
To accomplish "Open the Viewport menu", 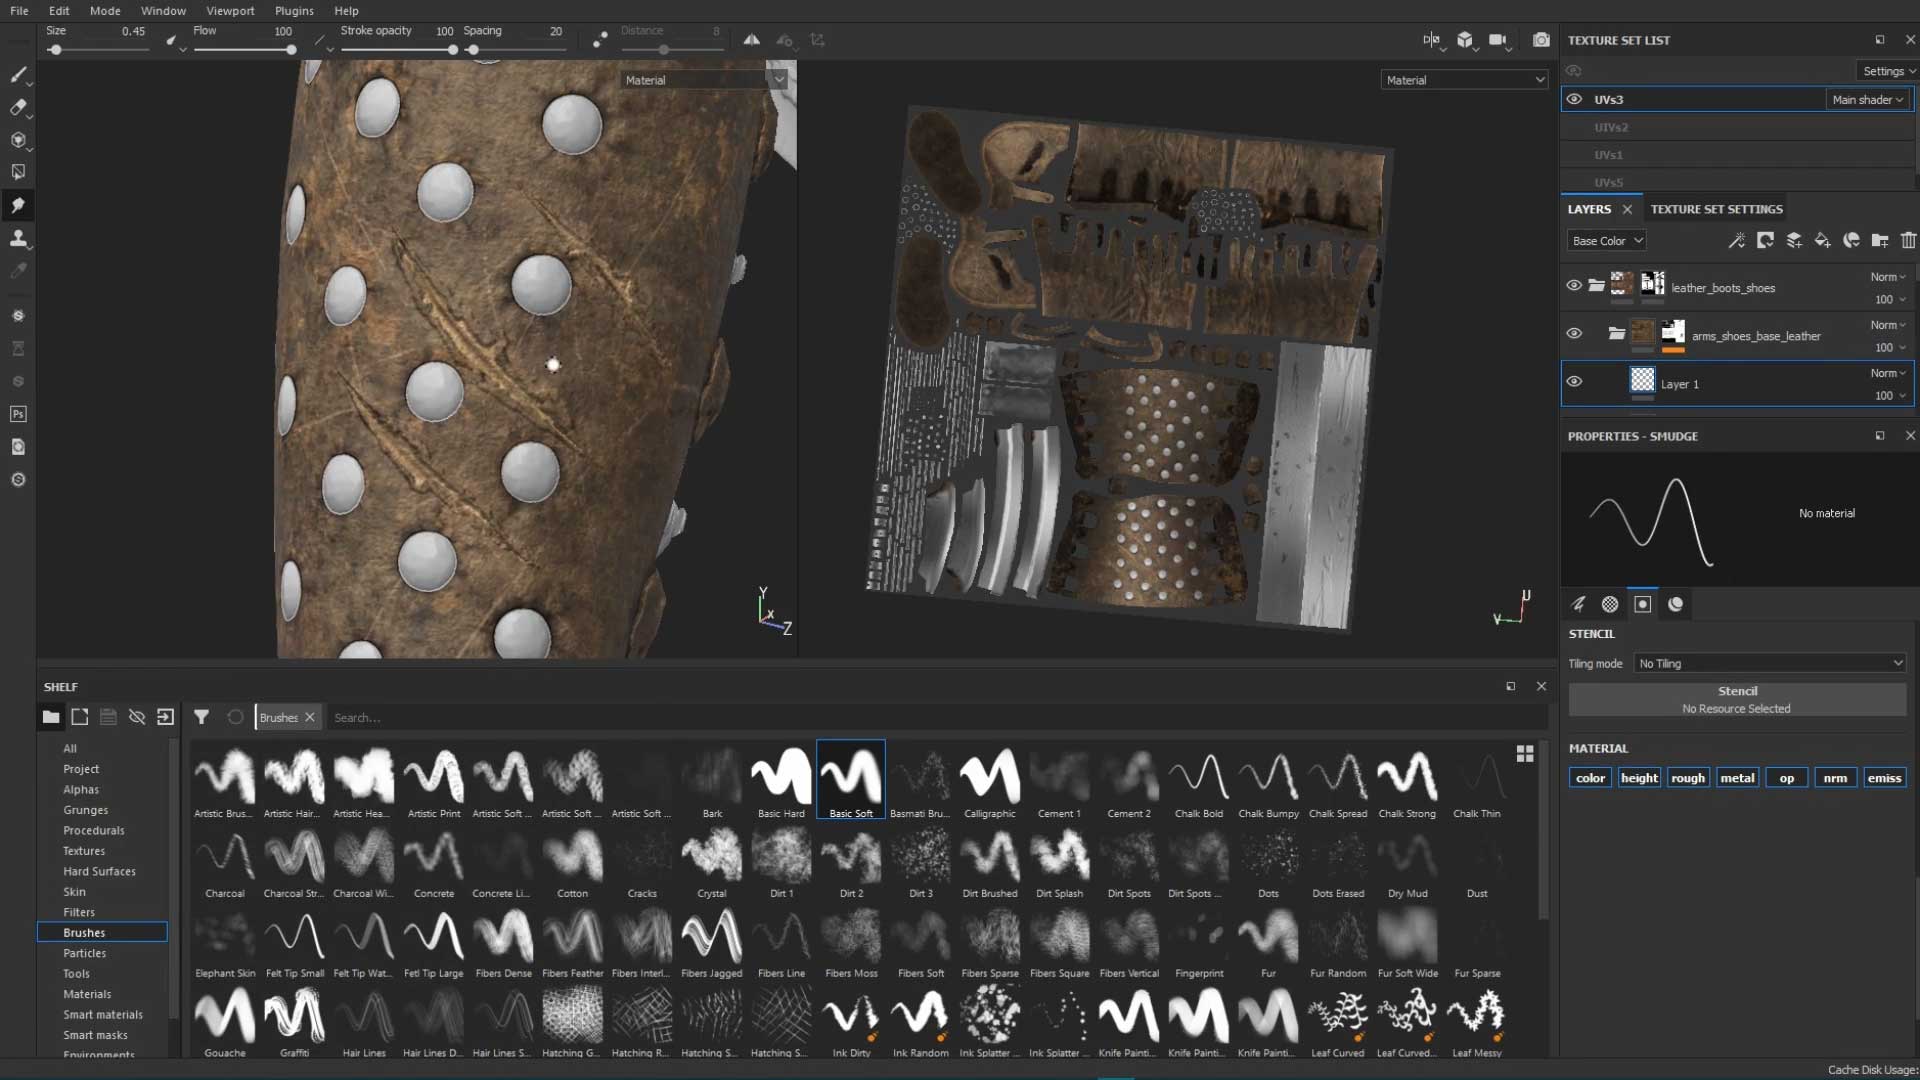I will click(x=229, y=11).
